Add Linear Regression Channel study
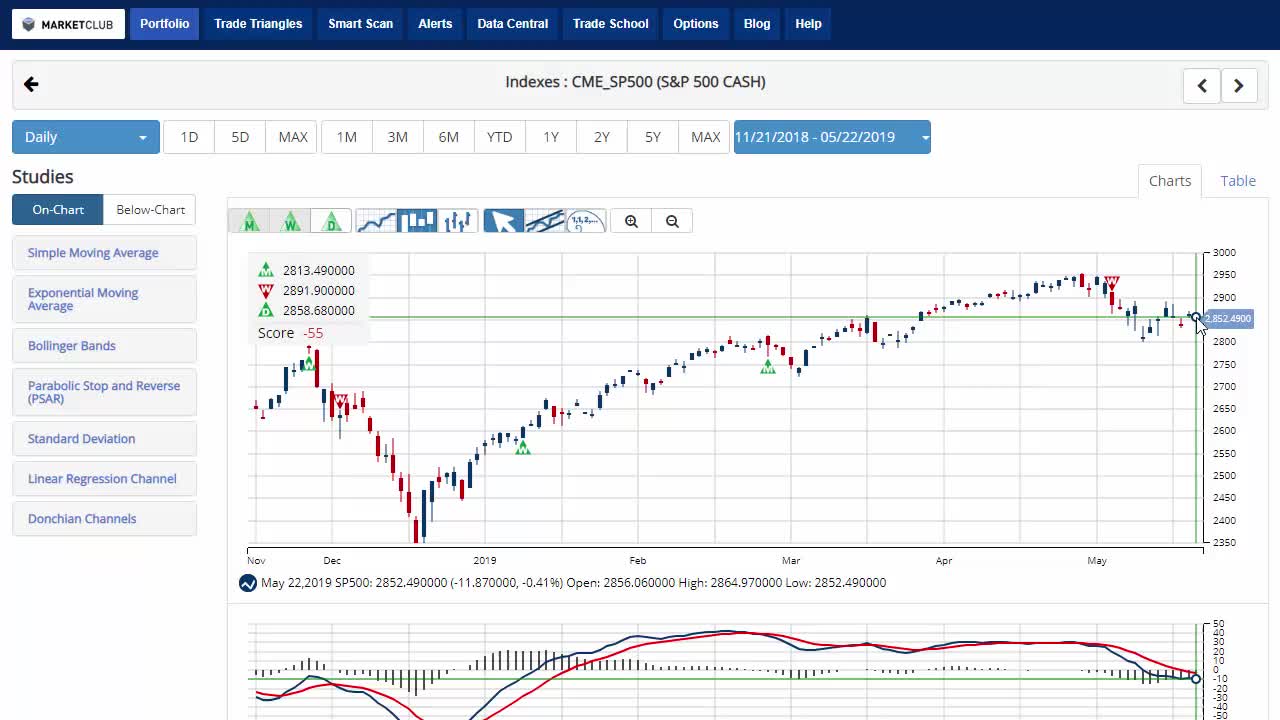This screenshot has width=1280, height=720. coord(105,479)
